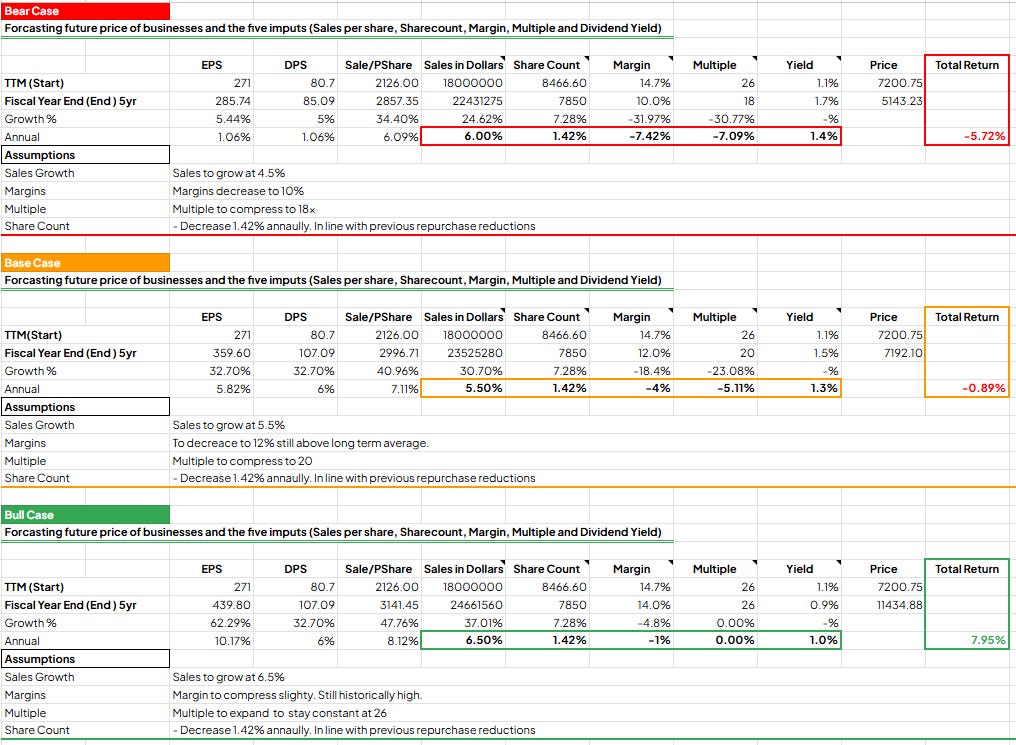Click annual multiple change -7.09%

[733, 136]
